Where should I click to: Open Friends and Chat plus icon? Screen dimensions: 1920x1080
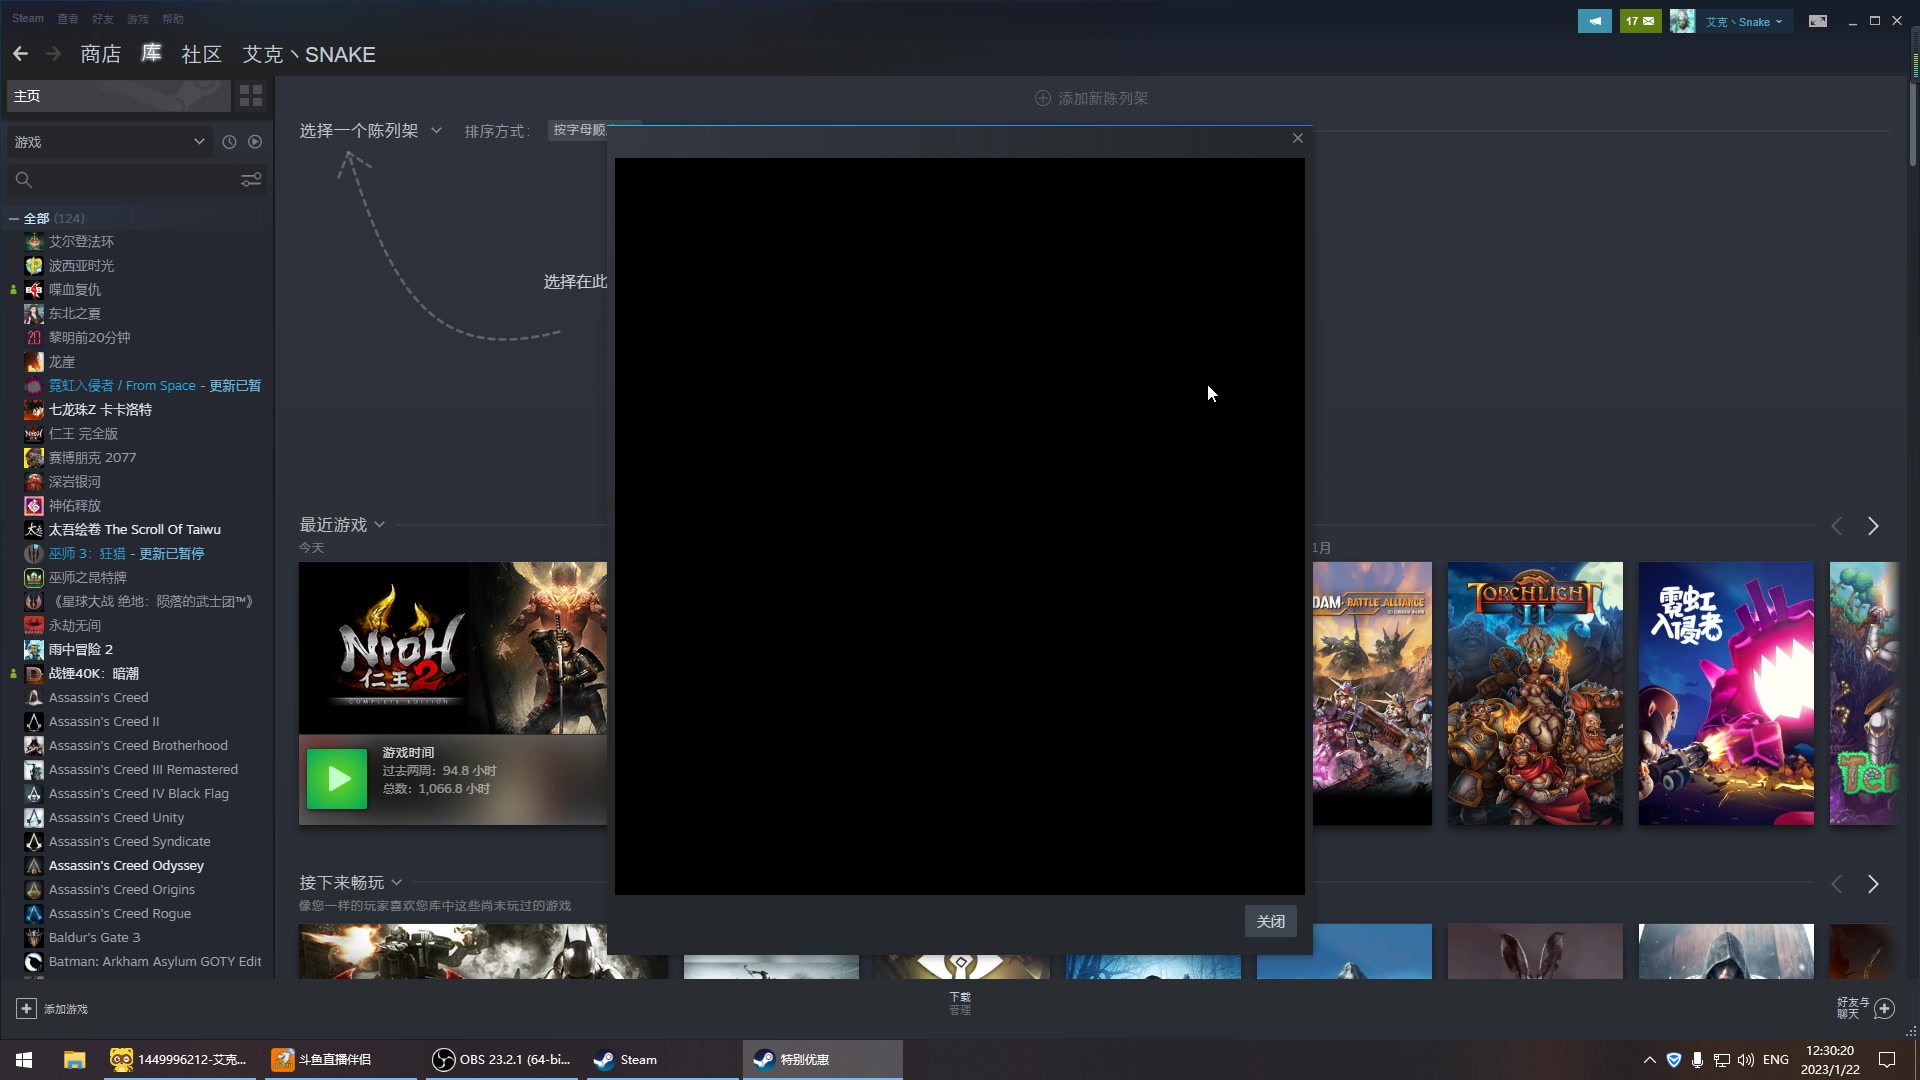click(1885, 1008)
